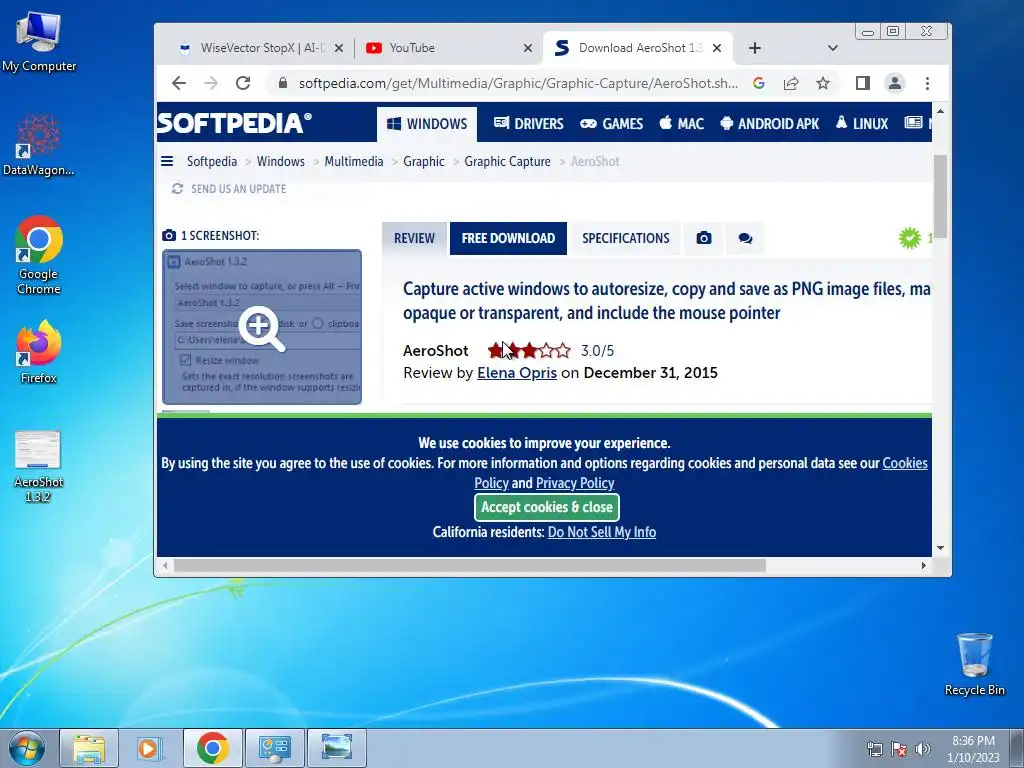
Task: Open the Windows Start button
Action: click(26, 748)
